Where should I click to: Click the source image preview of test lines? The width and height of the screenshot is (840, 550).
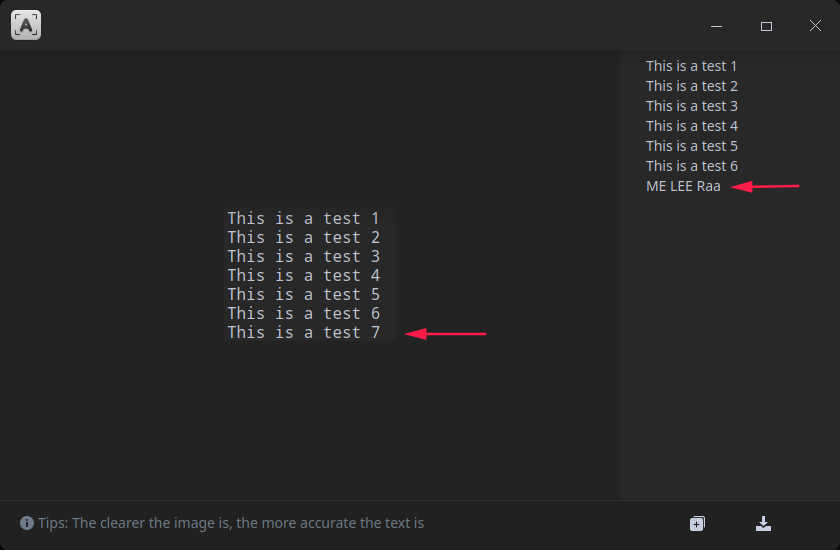(x=310, y=275)
